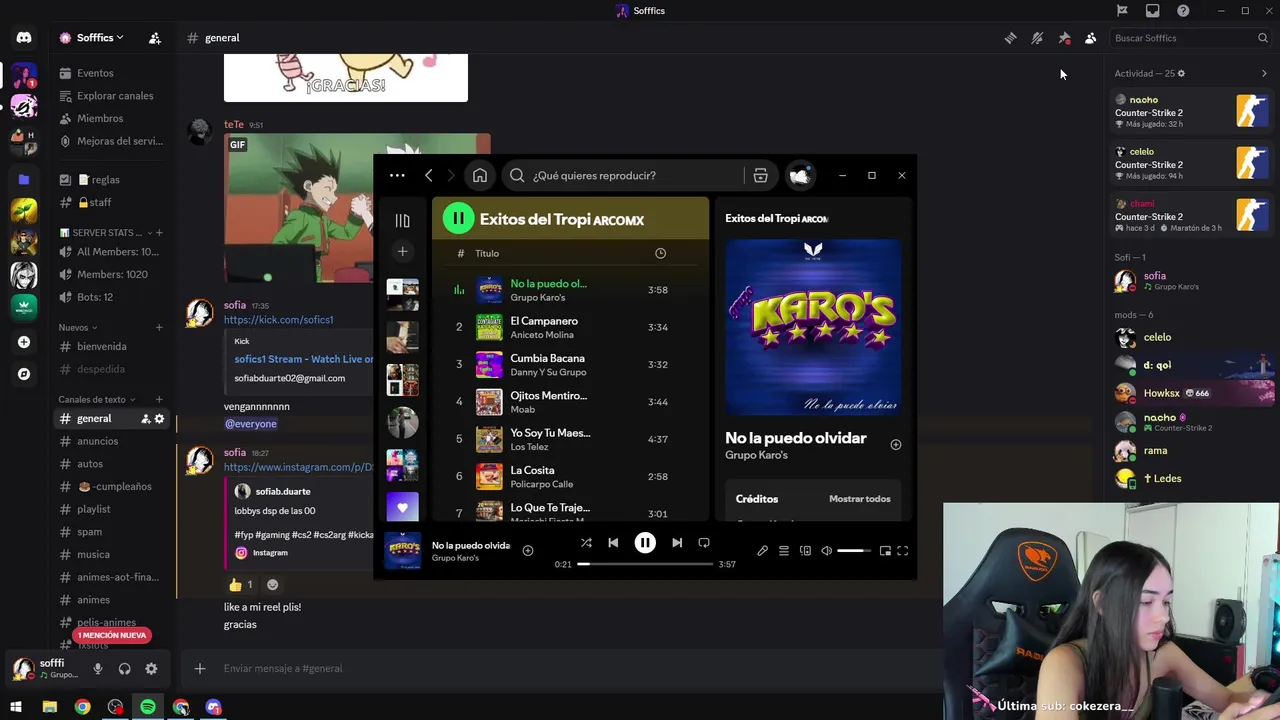Screen dimensions: 1280x720
Task: Click Mostrar todos in Créditos
Action: point(859,499)
